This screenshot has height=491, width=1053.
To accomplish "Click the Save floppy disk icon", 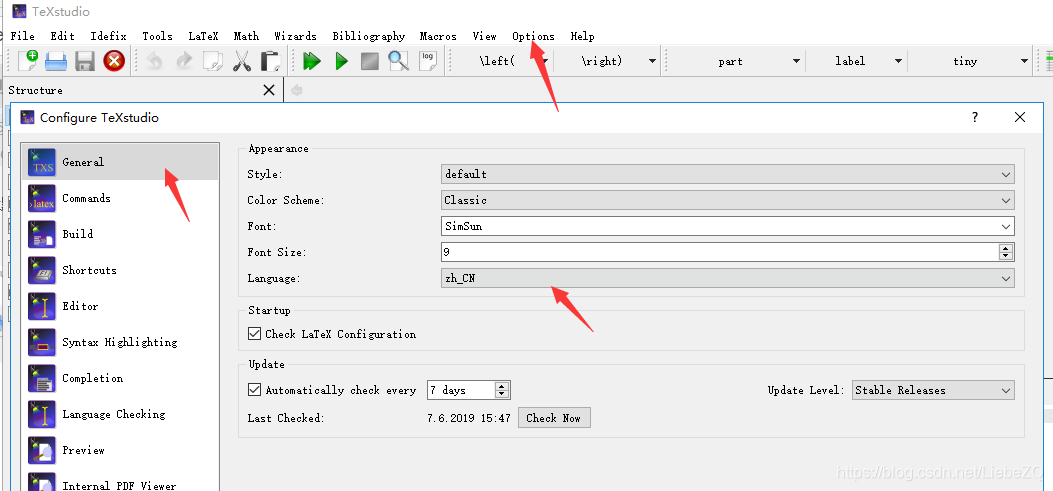I will pyautogui.click(x=85, y=61).
